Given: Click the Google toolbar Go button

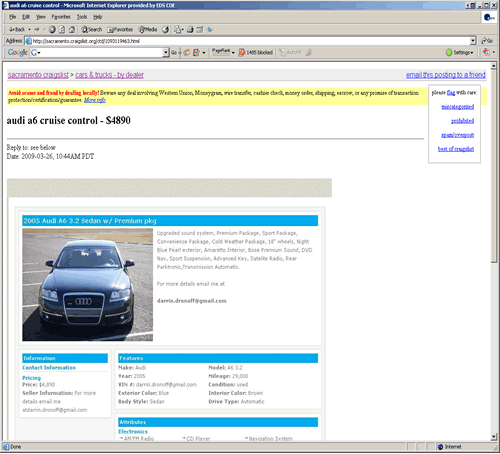Looking at the screenshot, I should coord(174,52).
